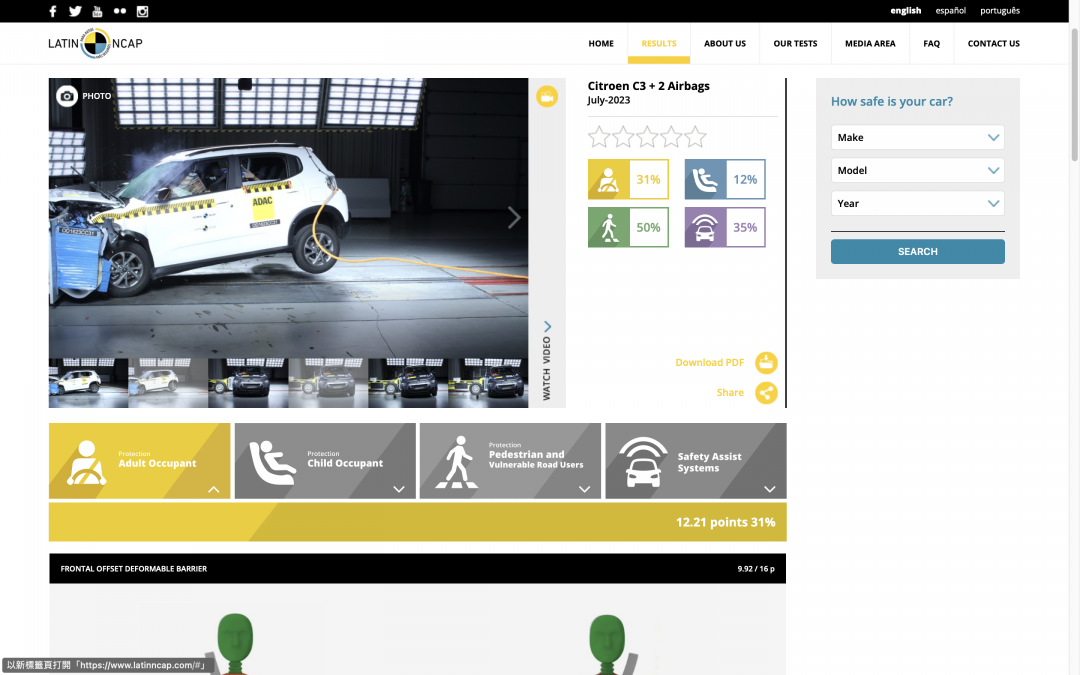Expand the Child Occupant protection section
The height and width of the screenshot is (675, 1080).
(x=325, y=461)
